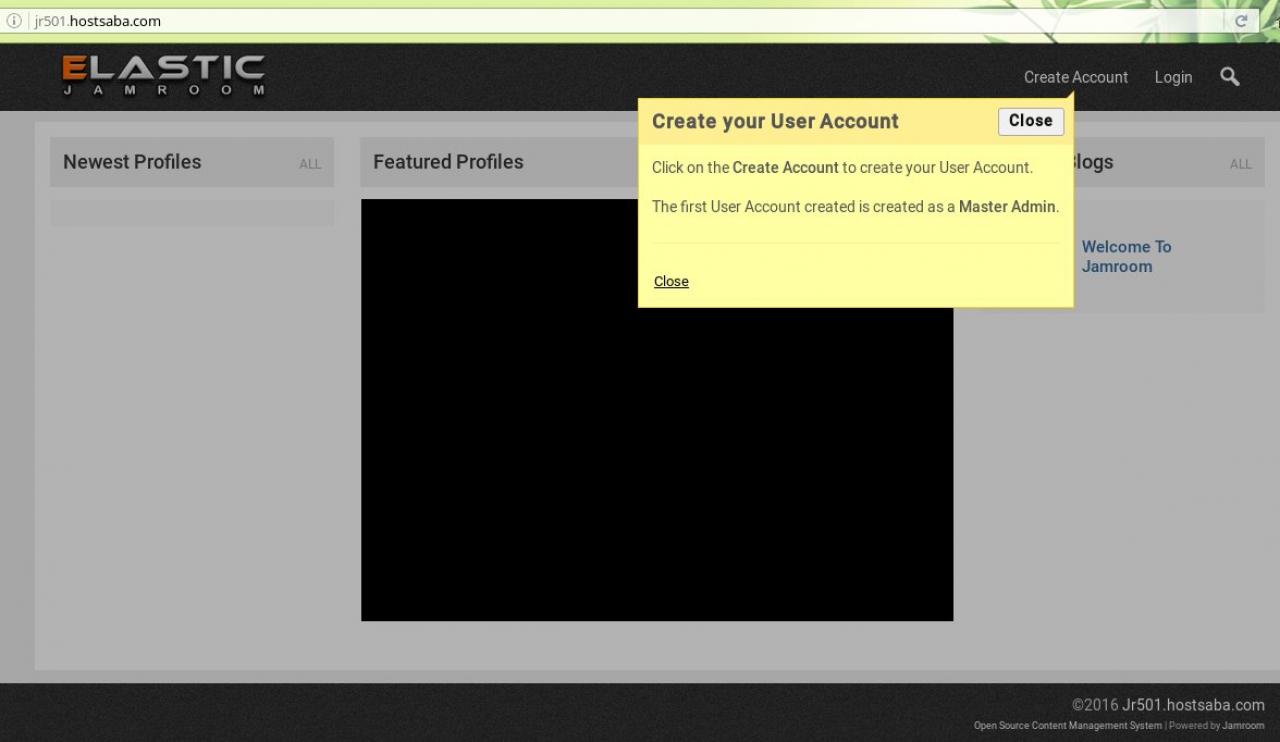Click Open Source Content Management System footer text
1280x742 pixels.
click(x=1068, y=726)
